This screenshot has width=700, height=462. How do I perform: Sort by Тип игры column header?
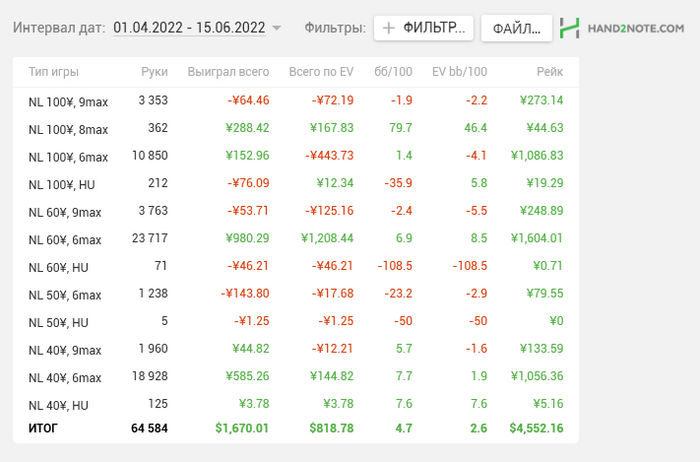54,72
